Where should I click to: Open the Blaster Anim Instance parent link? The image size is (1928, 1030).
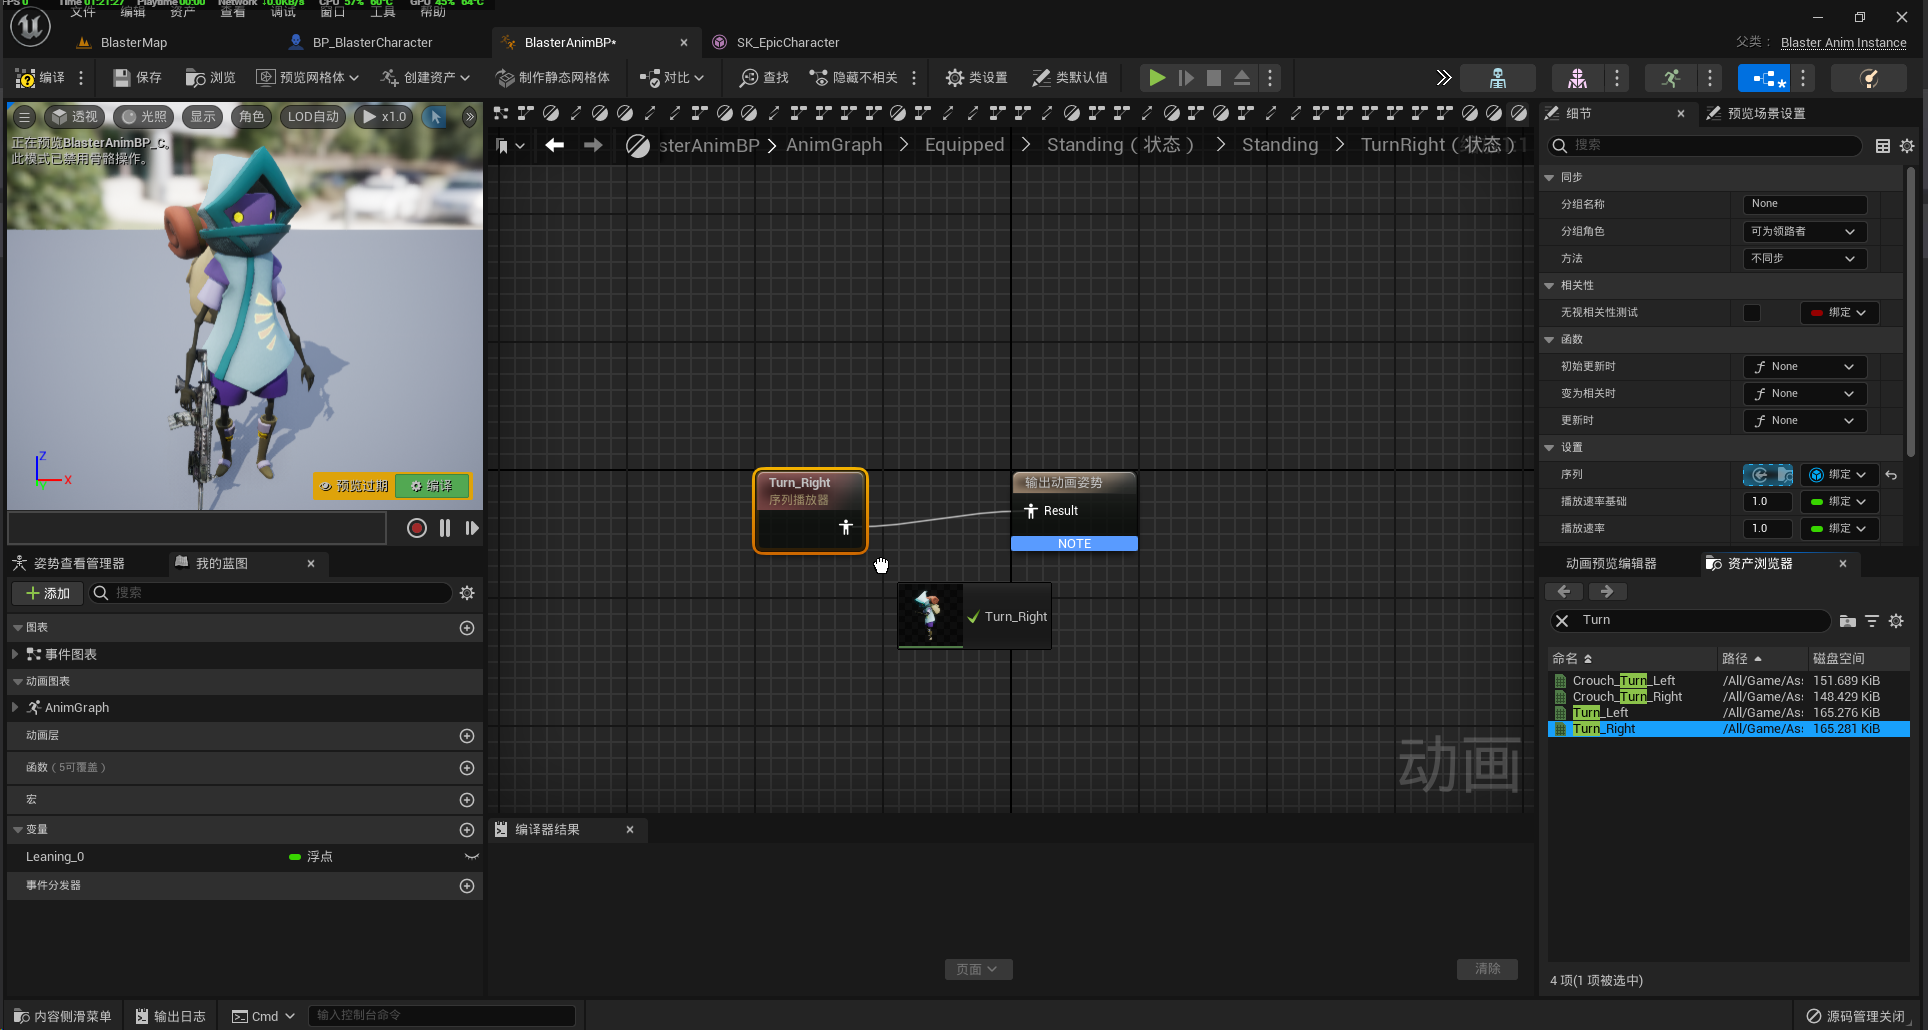pyautogui.click(x=1843, y=42)
